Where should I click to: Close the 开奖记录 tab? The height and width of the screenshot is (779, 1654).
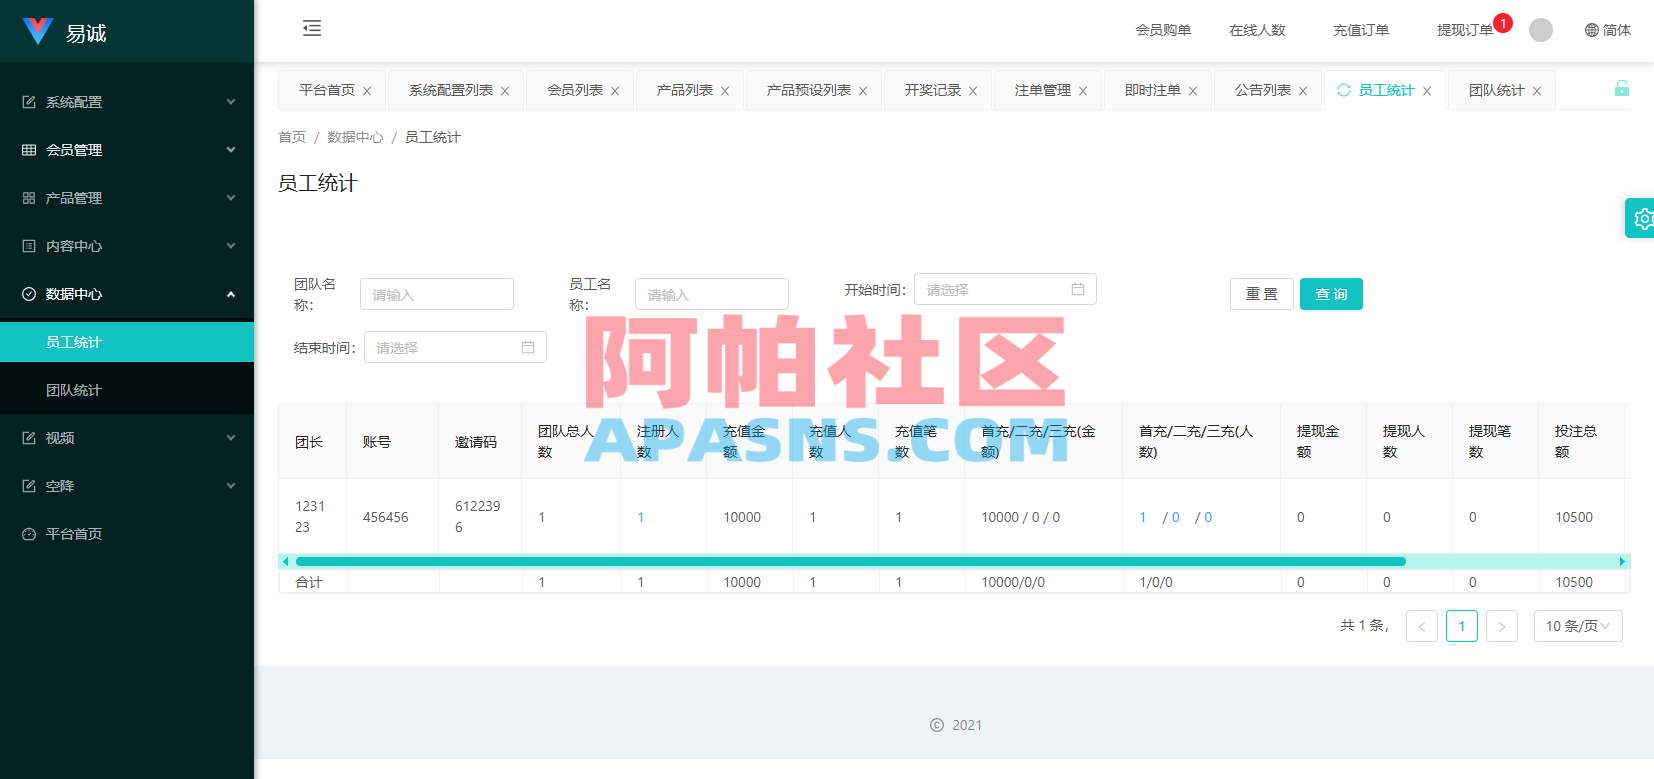click(x=973, y=91)
